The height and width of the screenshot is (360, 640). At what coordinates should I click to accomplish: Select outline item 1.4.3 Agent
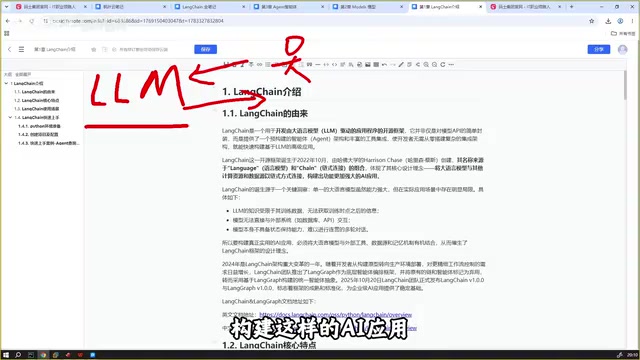49,143
